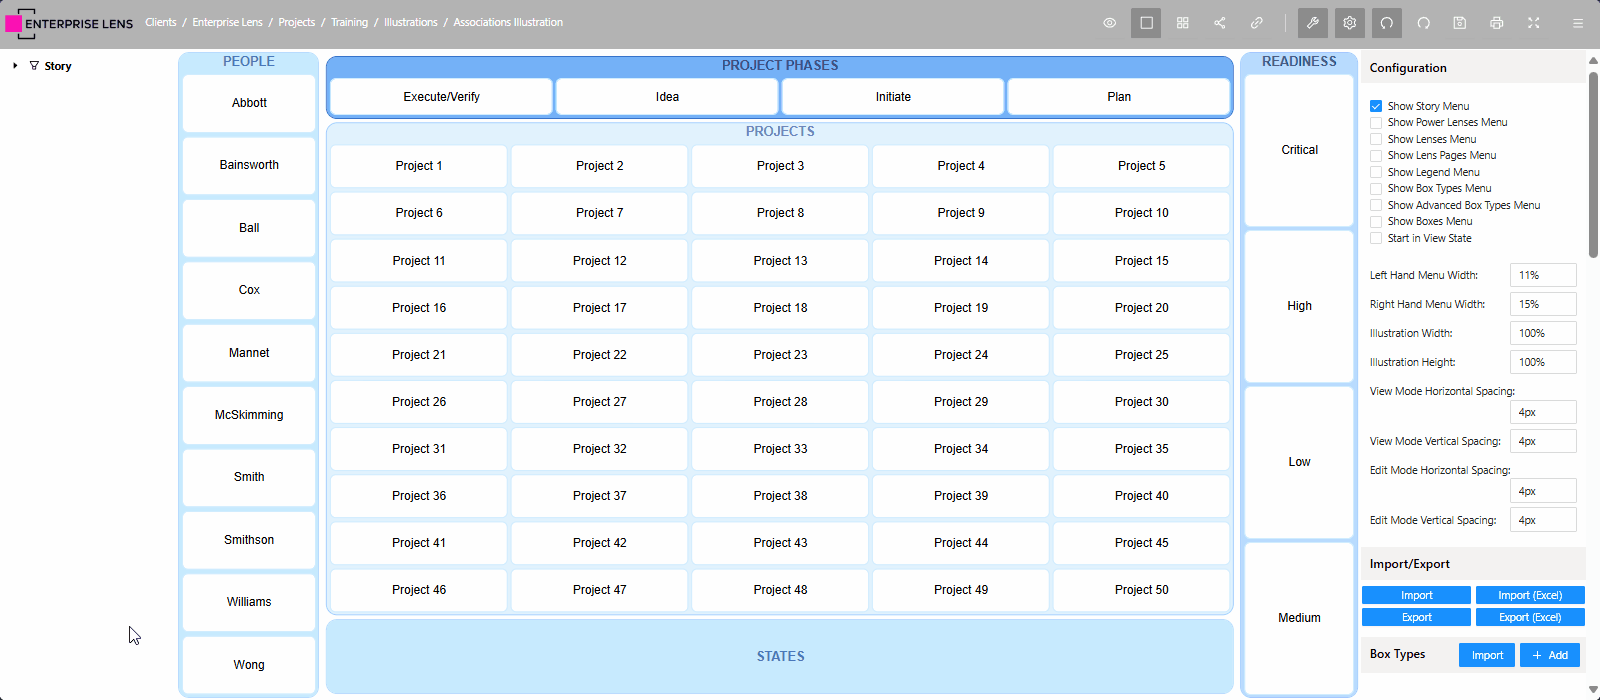Select the Abbott person box
Image resolution: width=1600 pixels, height=700 pixels.
[249, 103]
